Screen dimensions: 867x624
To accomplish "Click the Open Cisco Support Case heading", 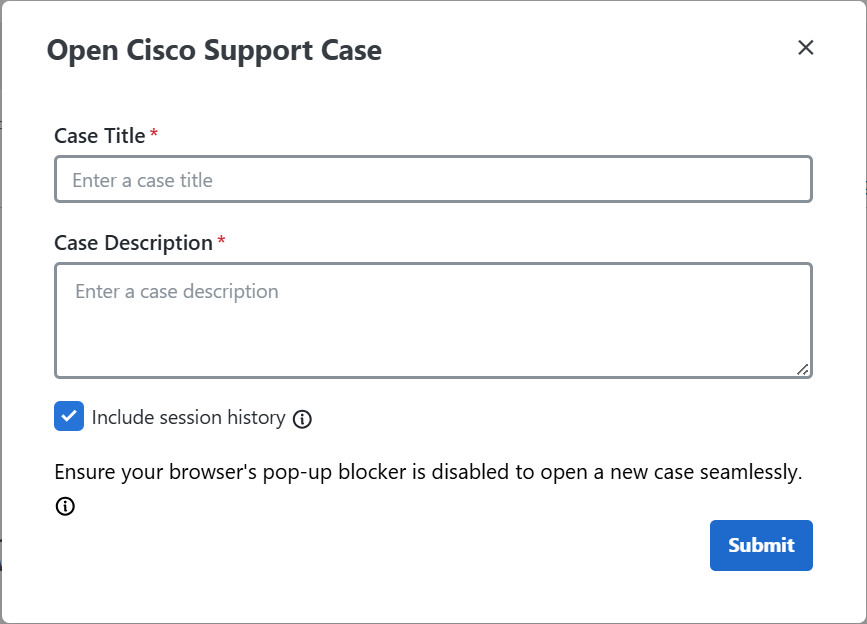I will [214, 51].
